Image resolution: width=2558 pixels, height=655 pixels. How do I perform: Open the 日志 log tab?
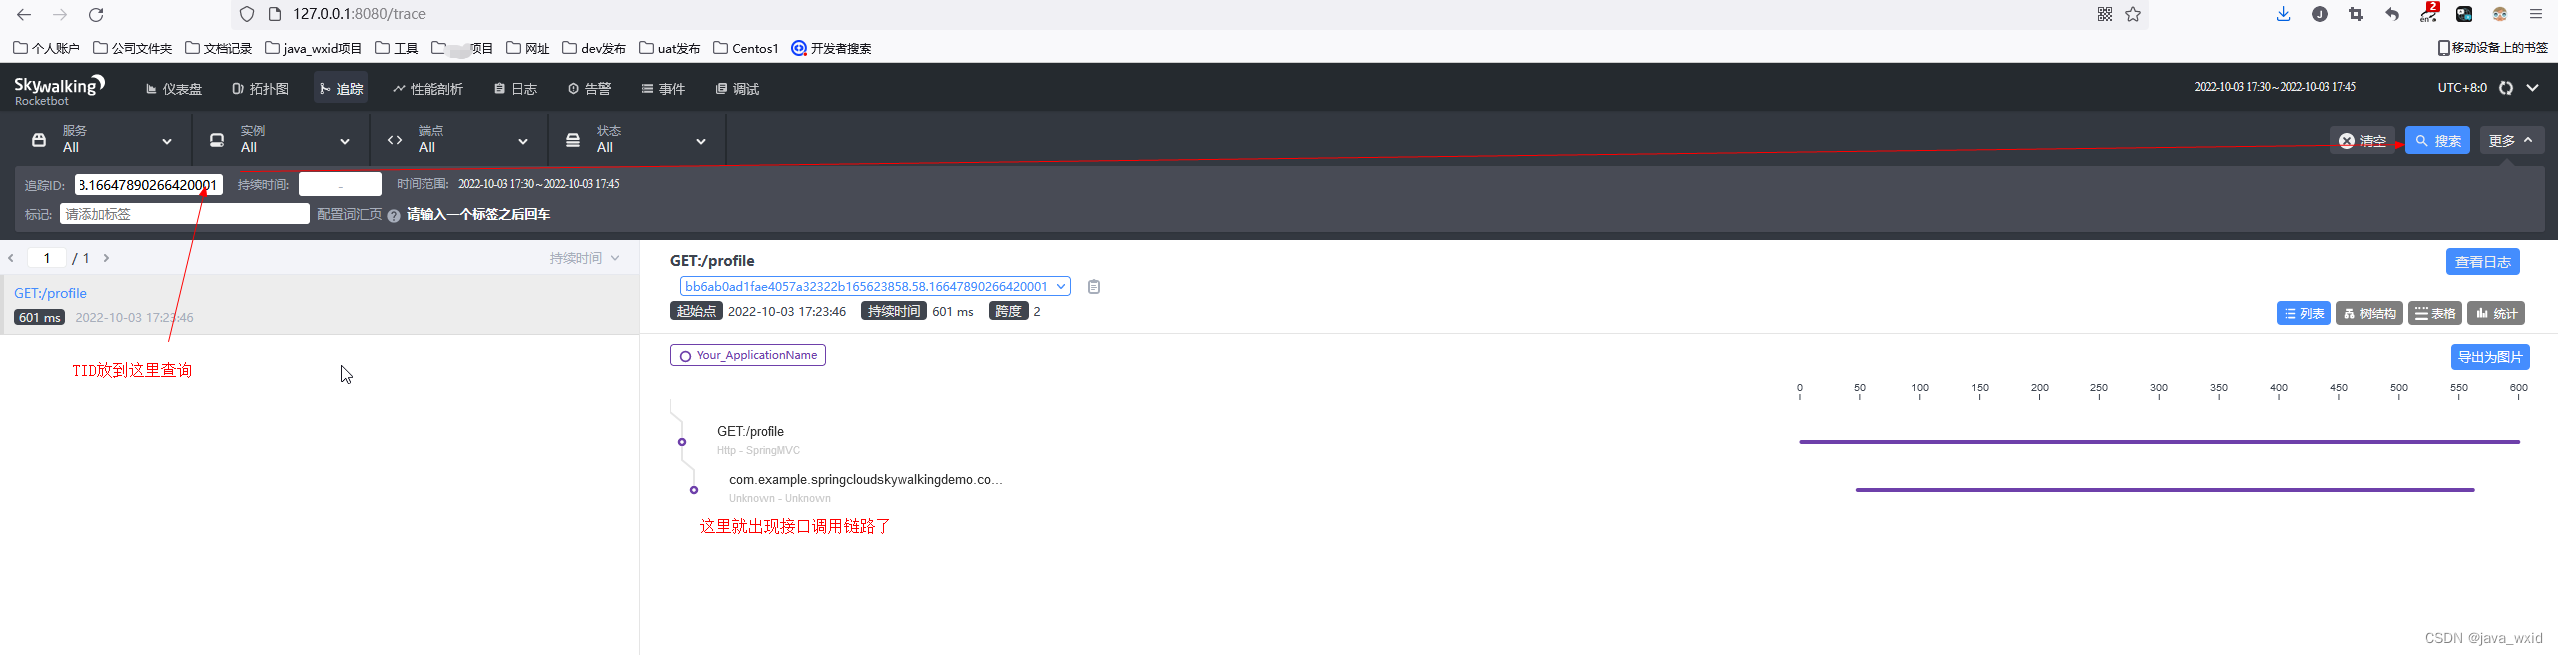click(515, 89)
